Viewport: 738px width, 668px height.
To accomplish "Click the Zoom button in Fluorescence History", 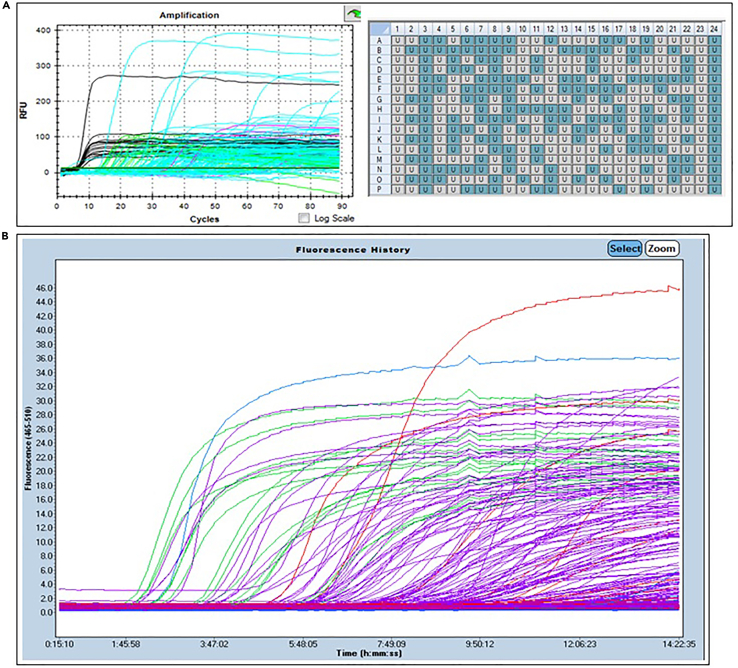I will (662, 248).
